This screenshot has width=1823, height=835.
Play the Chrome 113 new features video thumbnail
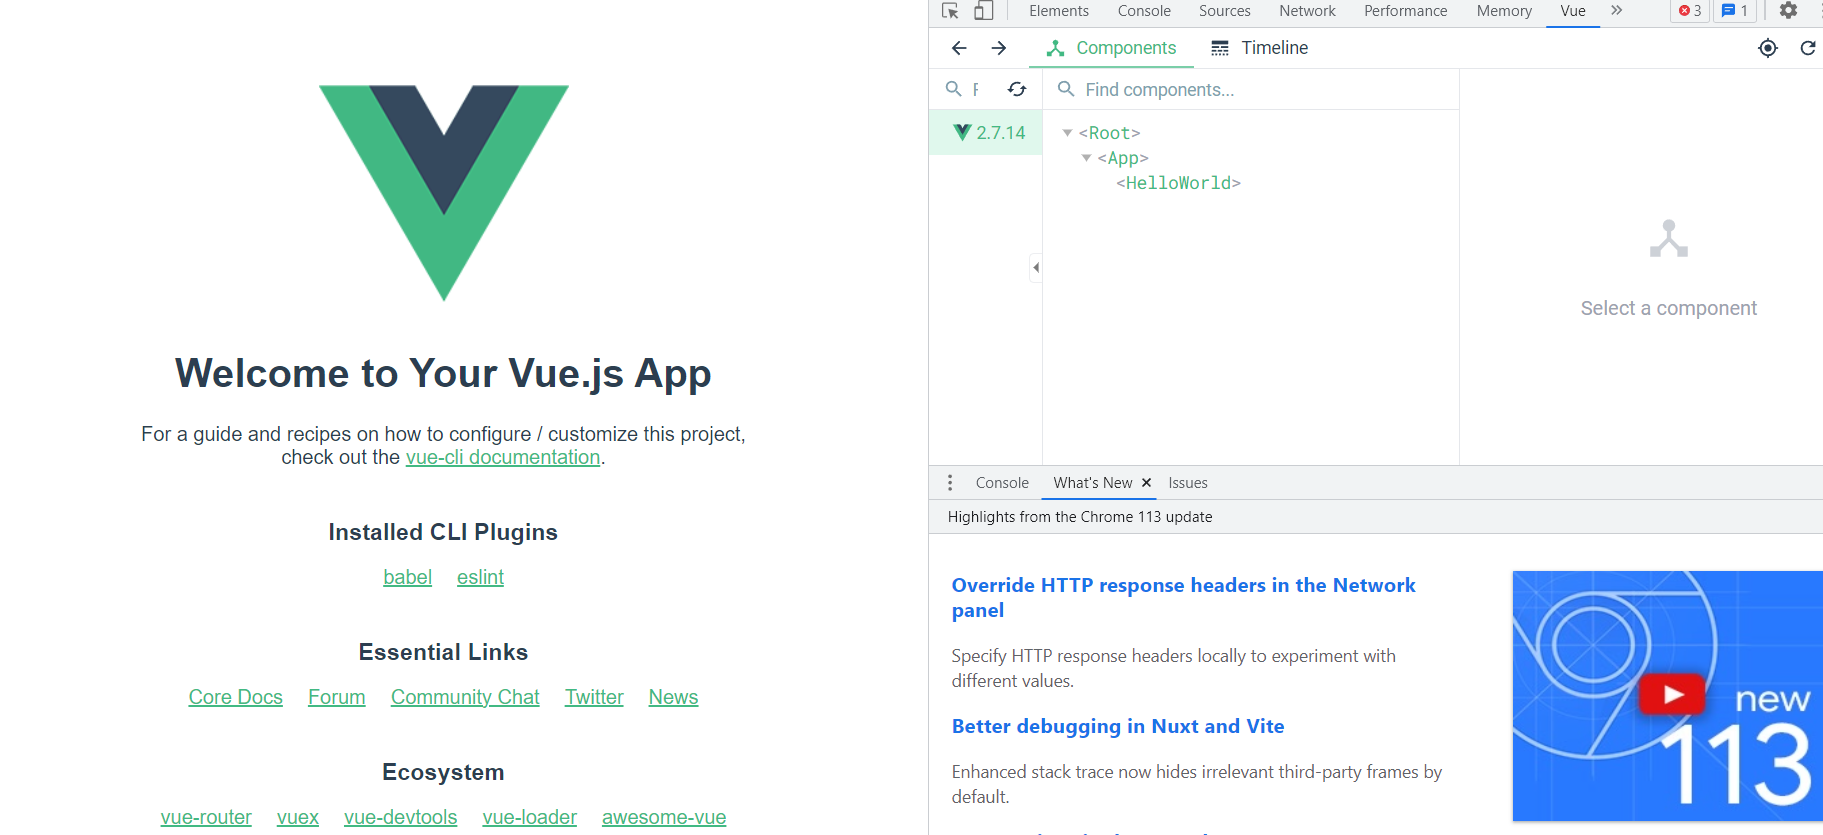coord(1668,696)
